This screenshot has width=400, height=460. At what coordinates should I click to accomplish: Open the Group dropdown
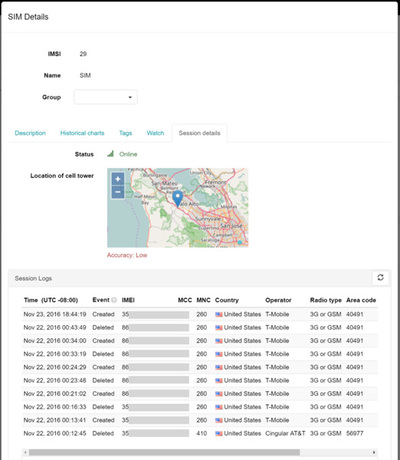[106, 97]
